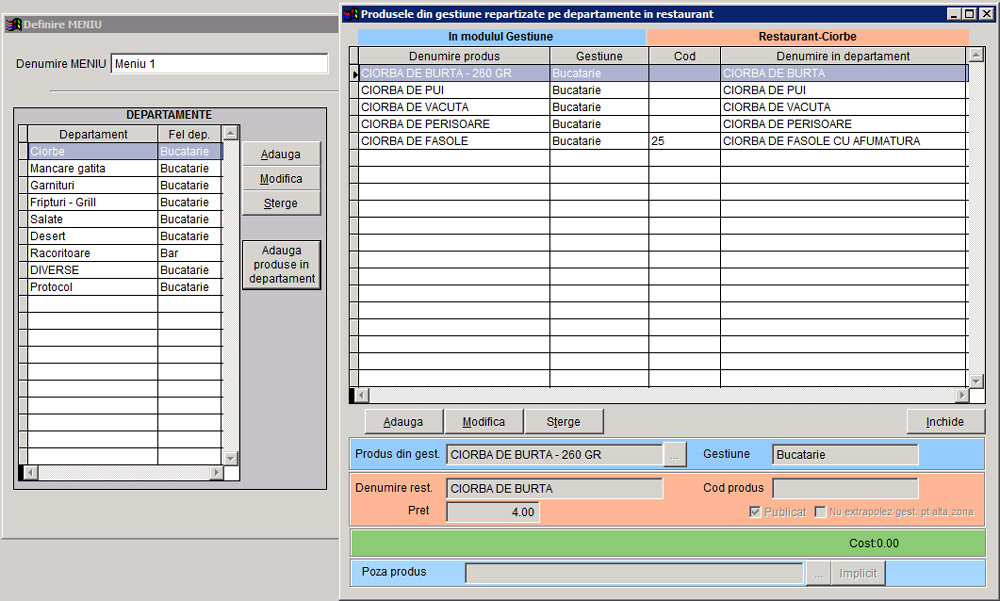The image size is (1000, 601).
Task: Click the Cod produs input field
Action: point(845,489)
